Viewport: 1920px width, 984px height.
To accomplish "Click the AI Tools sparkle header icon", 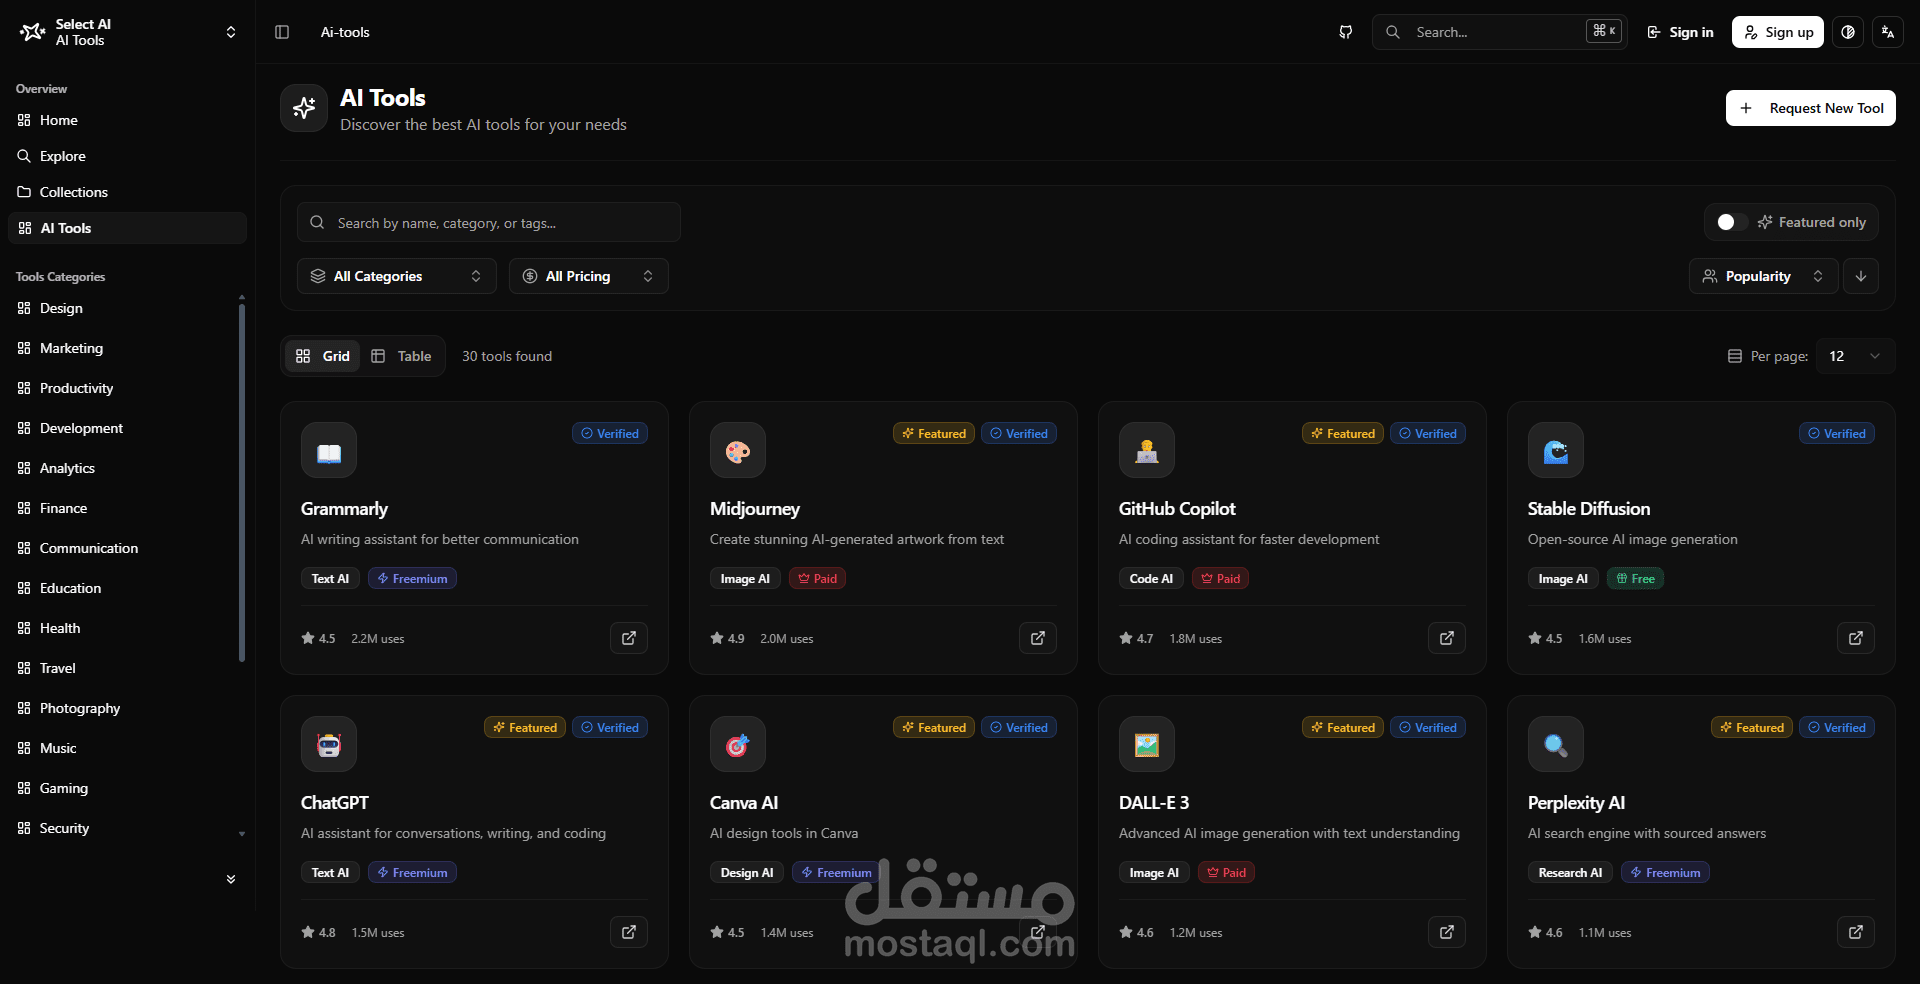I will pyautogui.click(x=304, y=108).
